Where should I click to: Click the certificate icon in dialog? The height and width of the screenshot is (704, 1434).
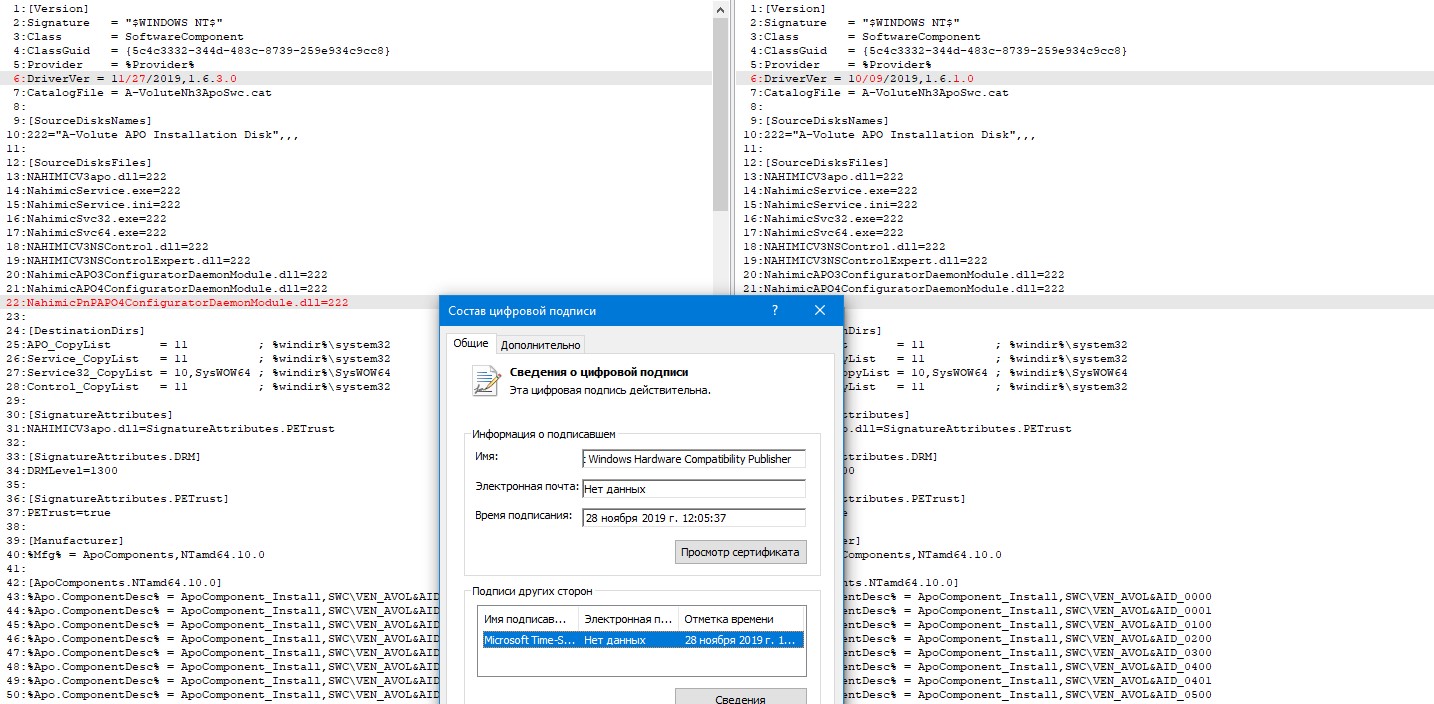click(x=487, y=381)
